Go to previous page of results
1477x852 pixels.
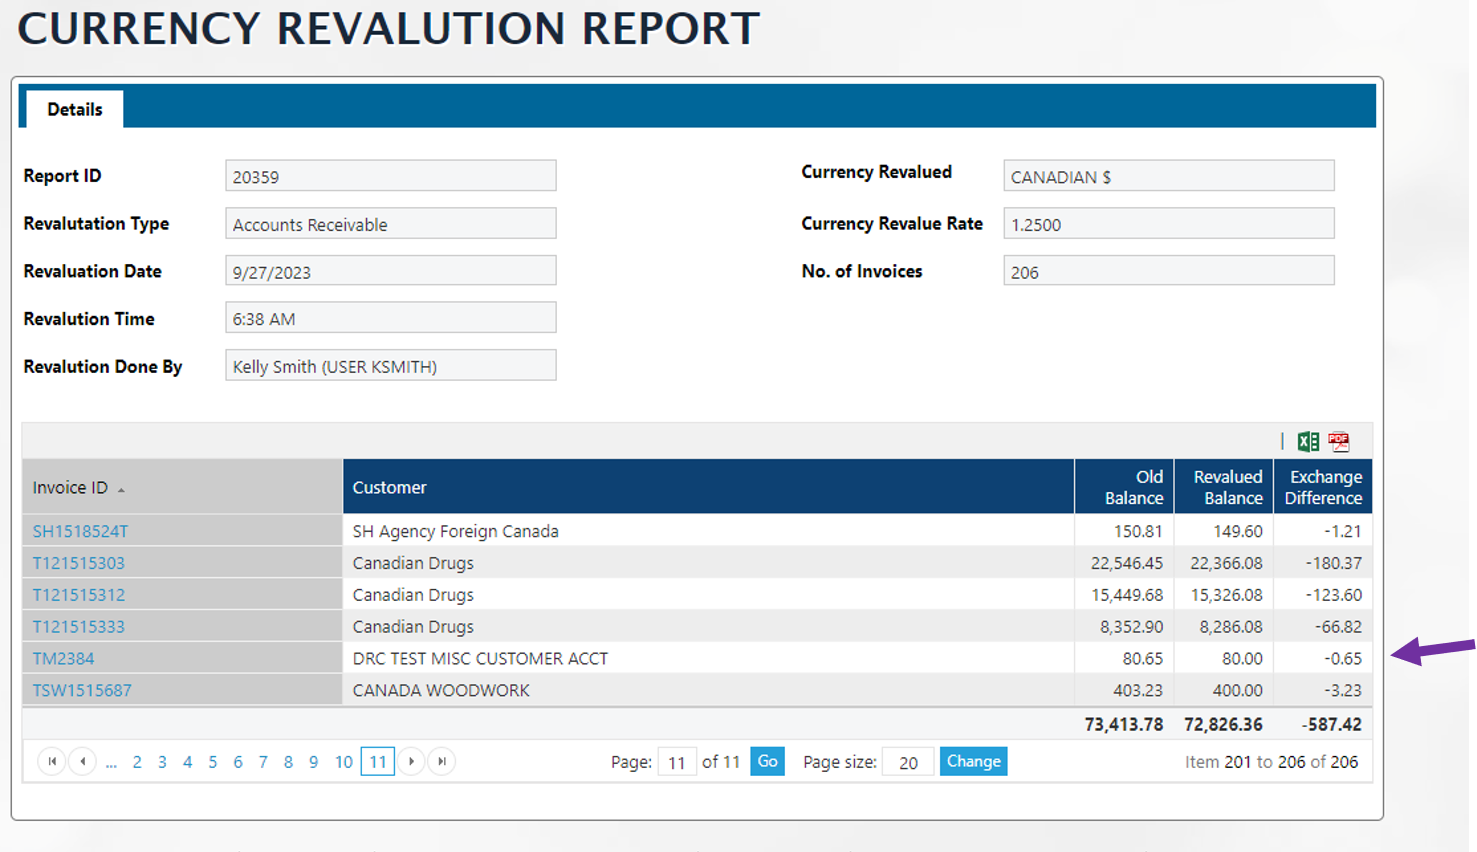83,762
